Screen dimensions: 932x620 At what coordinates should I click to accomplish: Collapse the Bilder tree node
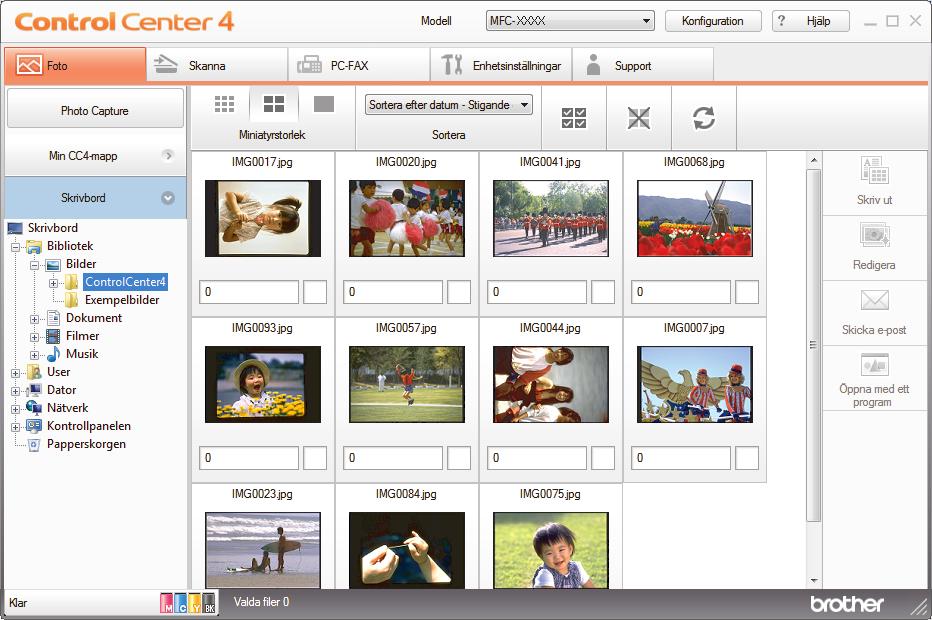point(34,265)
